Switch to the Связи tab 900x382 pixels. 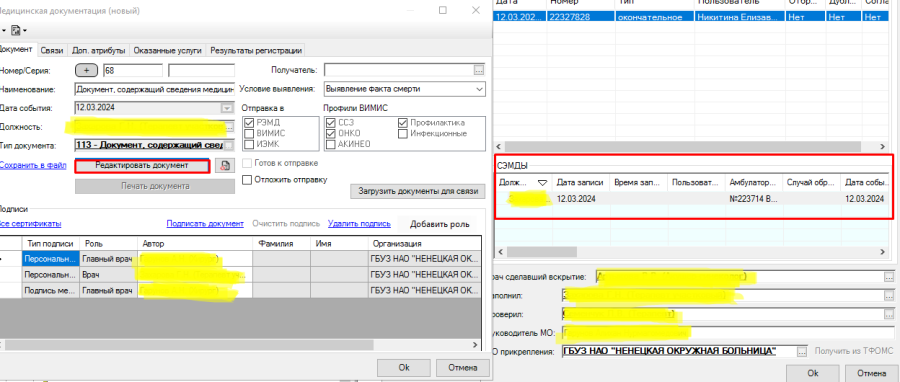(52, 50)
